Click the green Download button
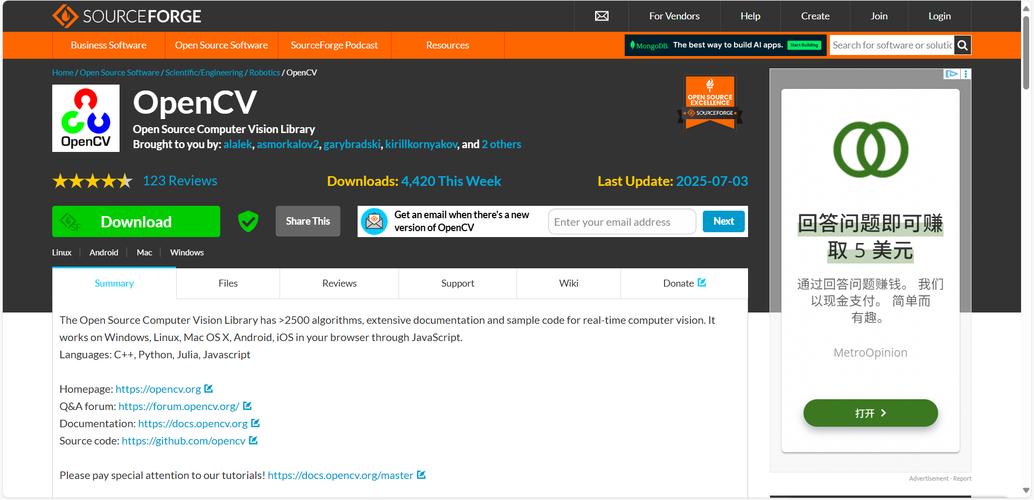The width and height of the screenshot is (1034, 500). [136, 222]
